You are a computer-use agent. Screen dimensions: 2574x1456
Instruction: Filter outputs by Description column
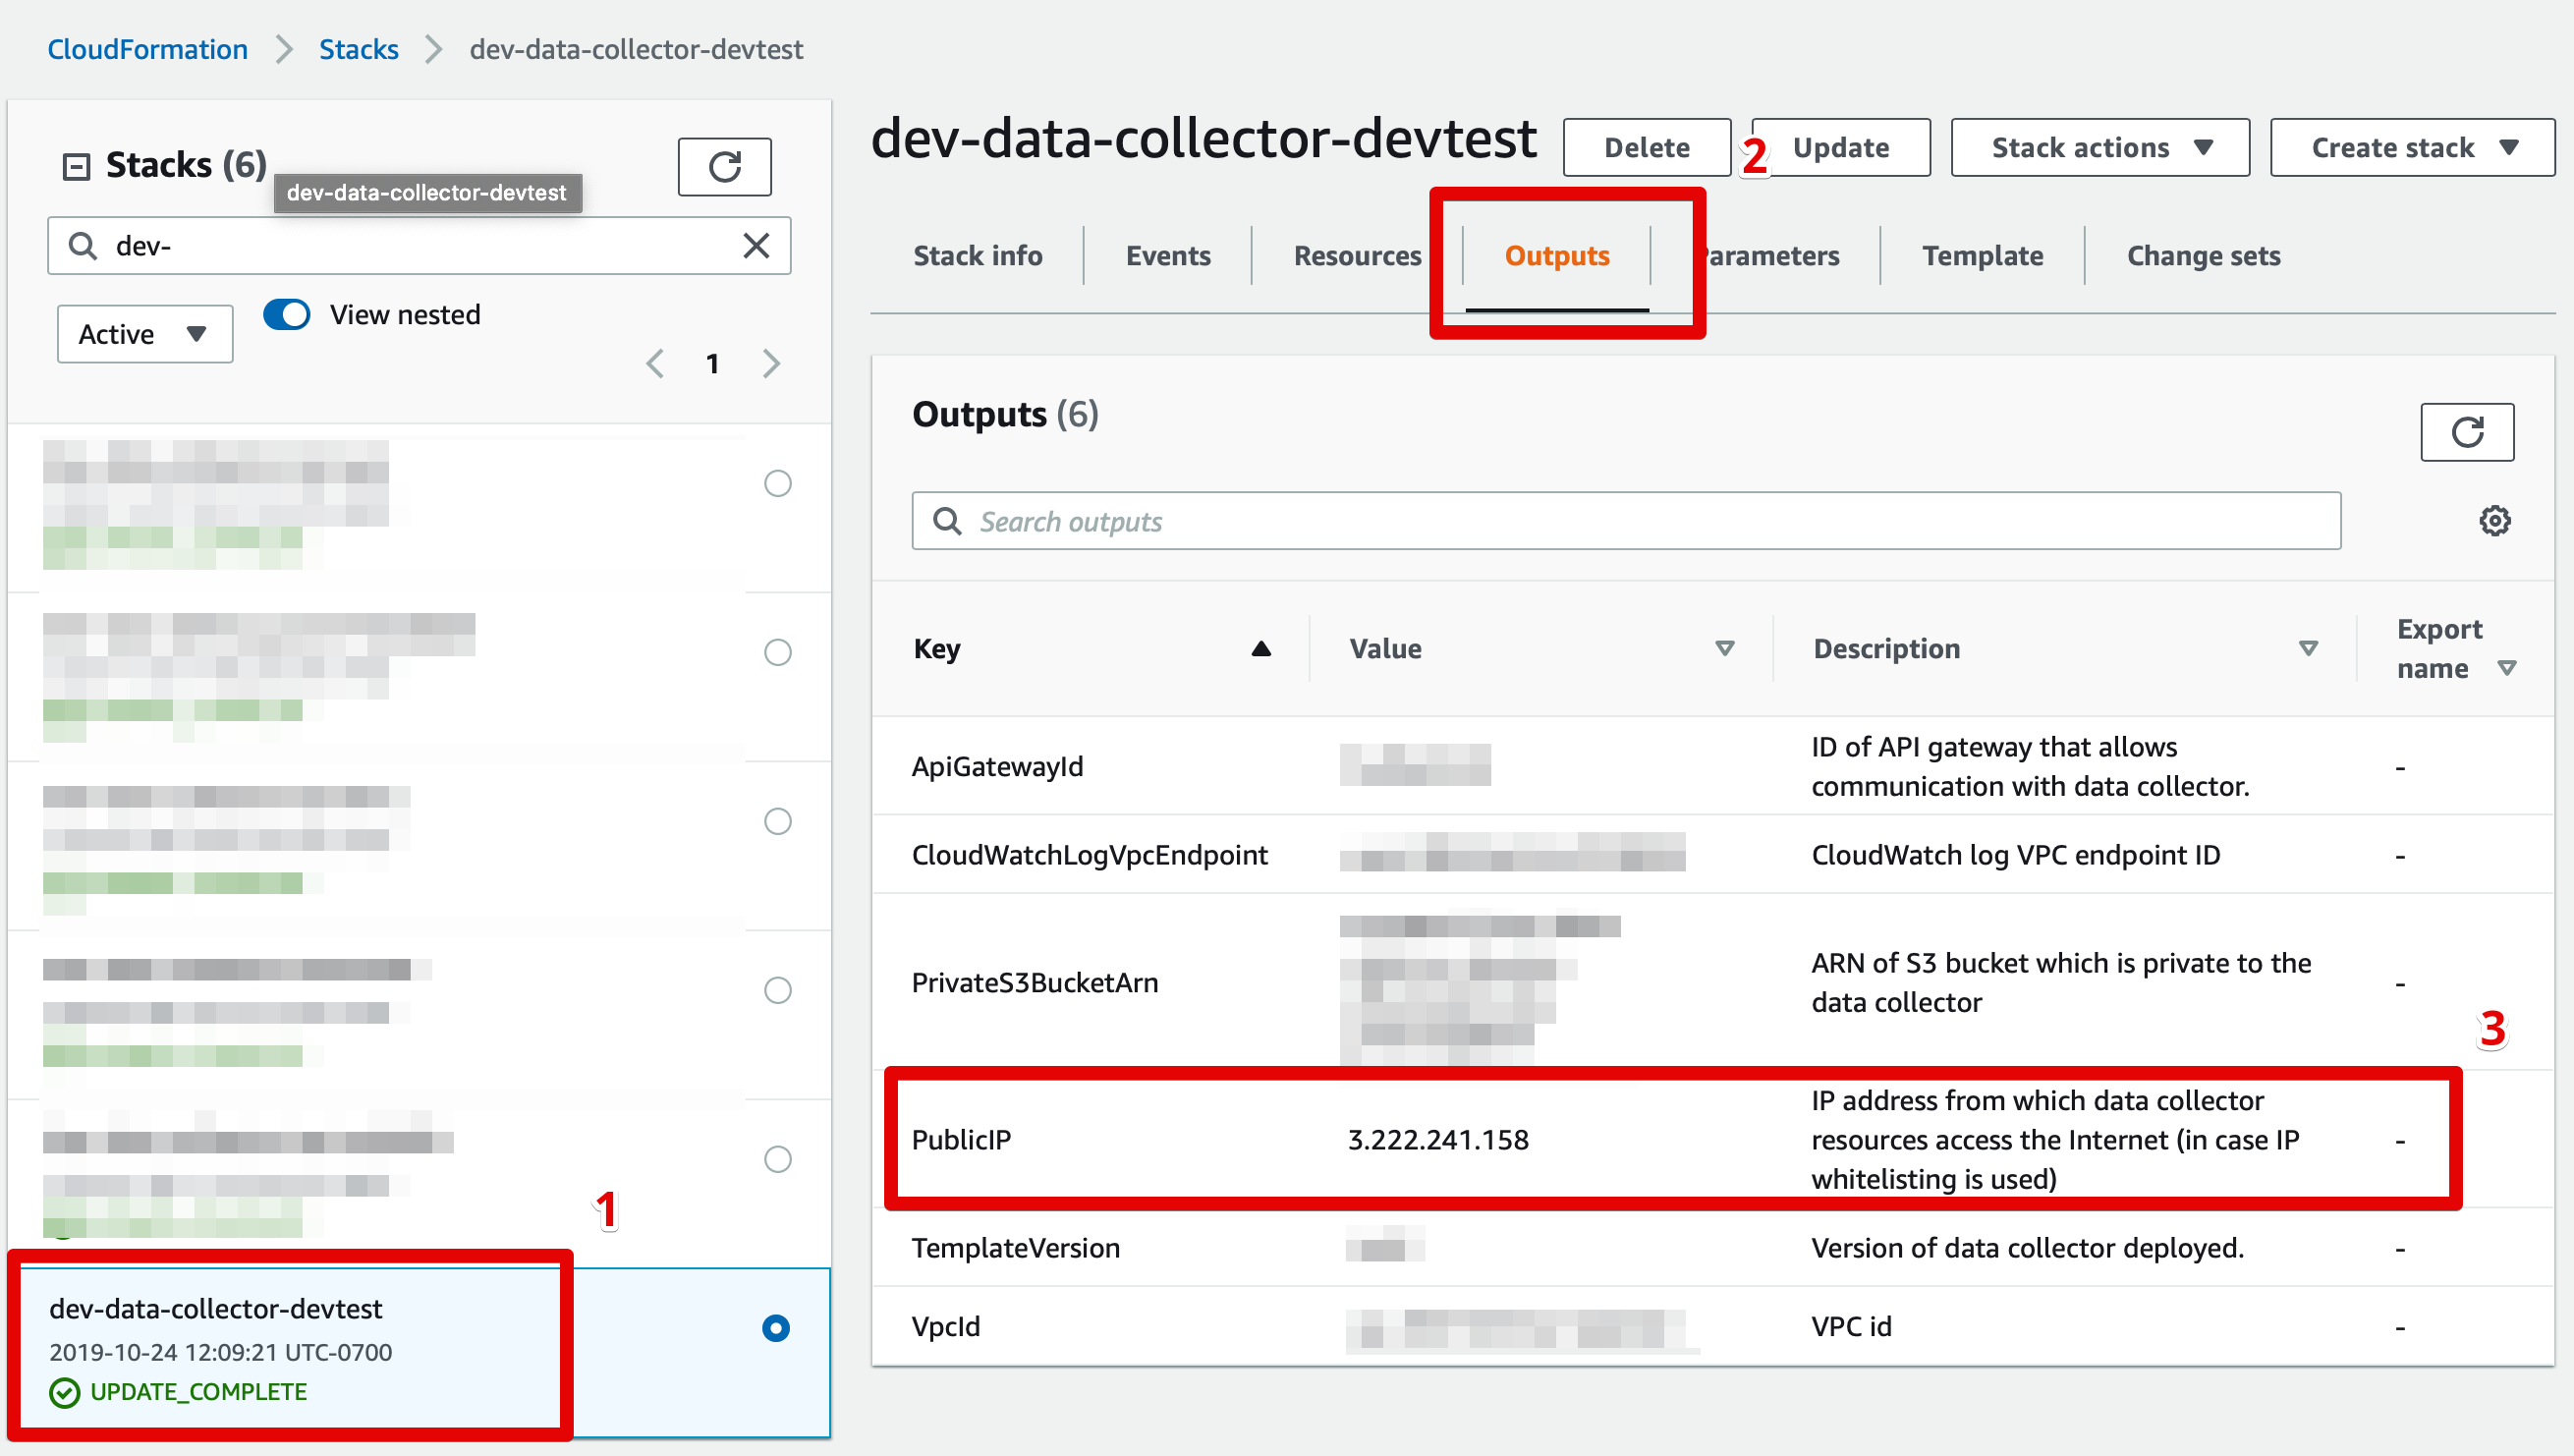2307,649
